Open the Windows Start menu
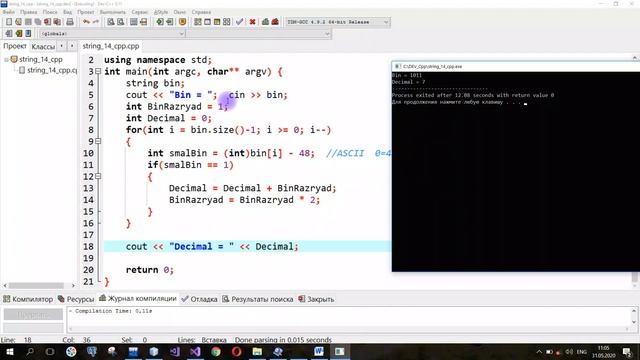 [10, 351]
